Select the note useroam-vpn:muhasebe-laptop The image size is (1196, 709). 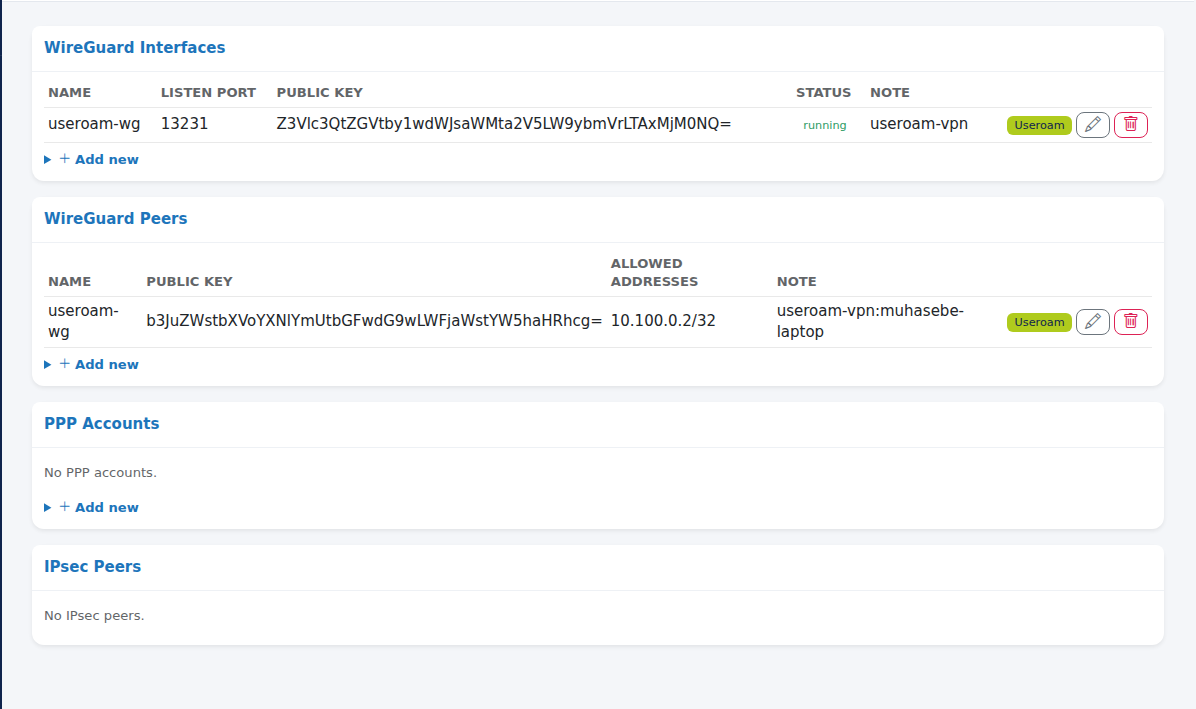(x=870, y=321)
